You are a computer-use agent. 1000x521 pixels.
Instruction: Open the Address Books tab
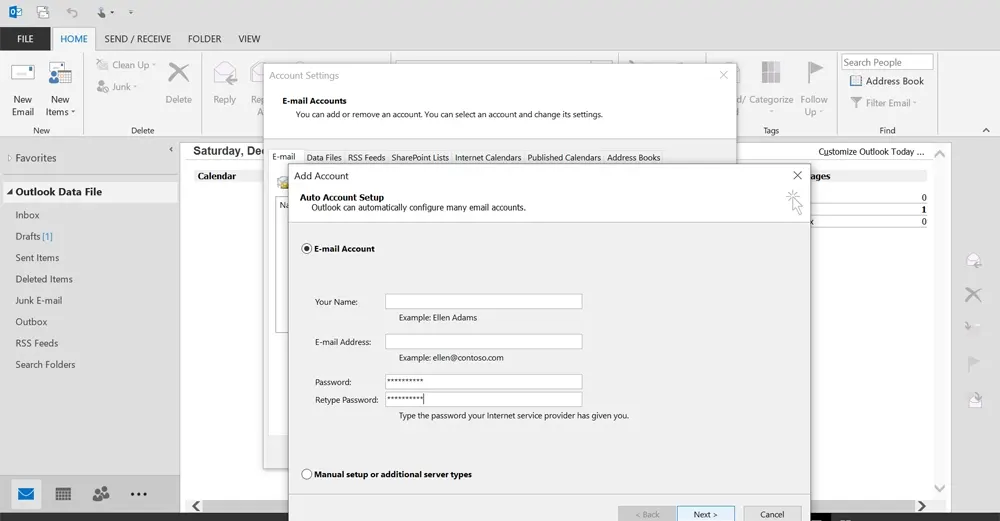tap(633, 158)
